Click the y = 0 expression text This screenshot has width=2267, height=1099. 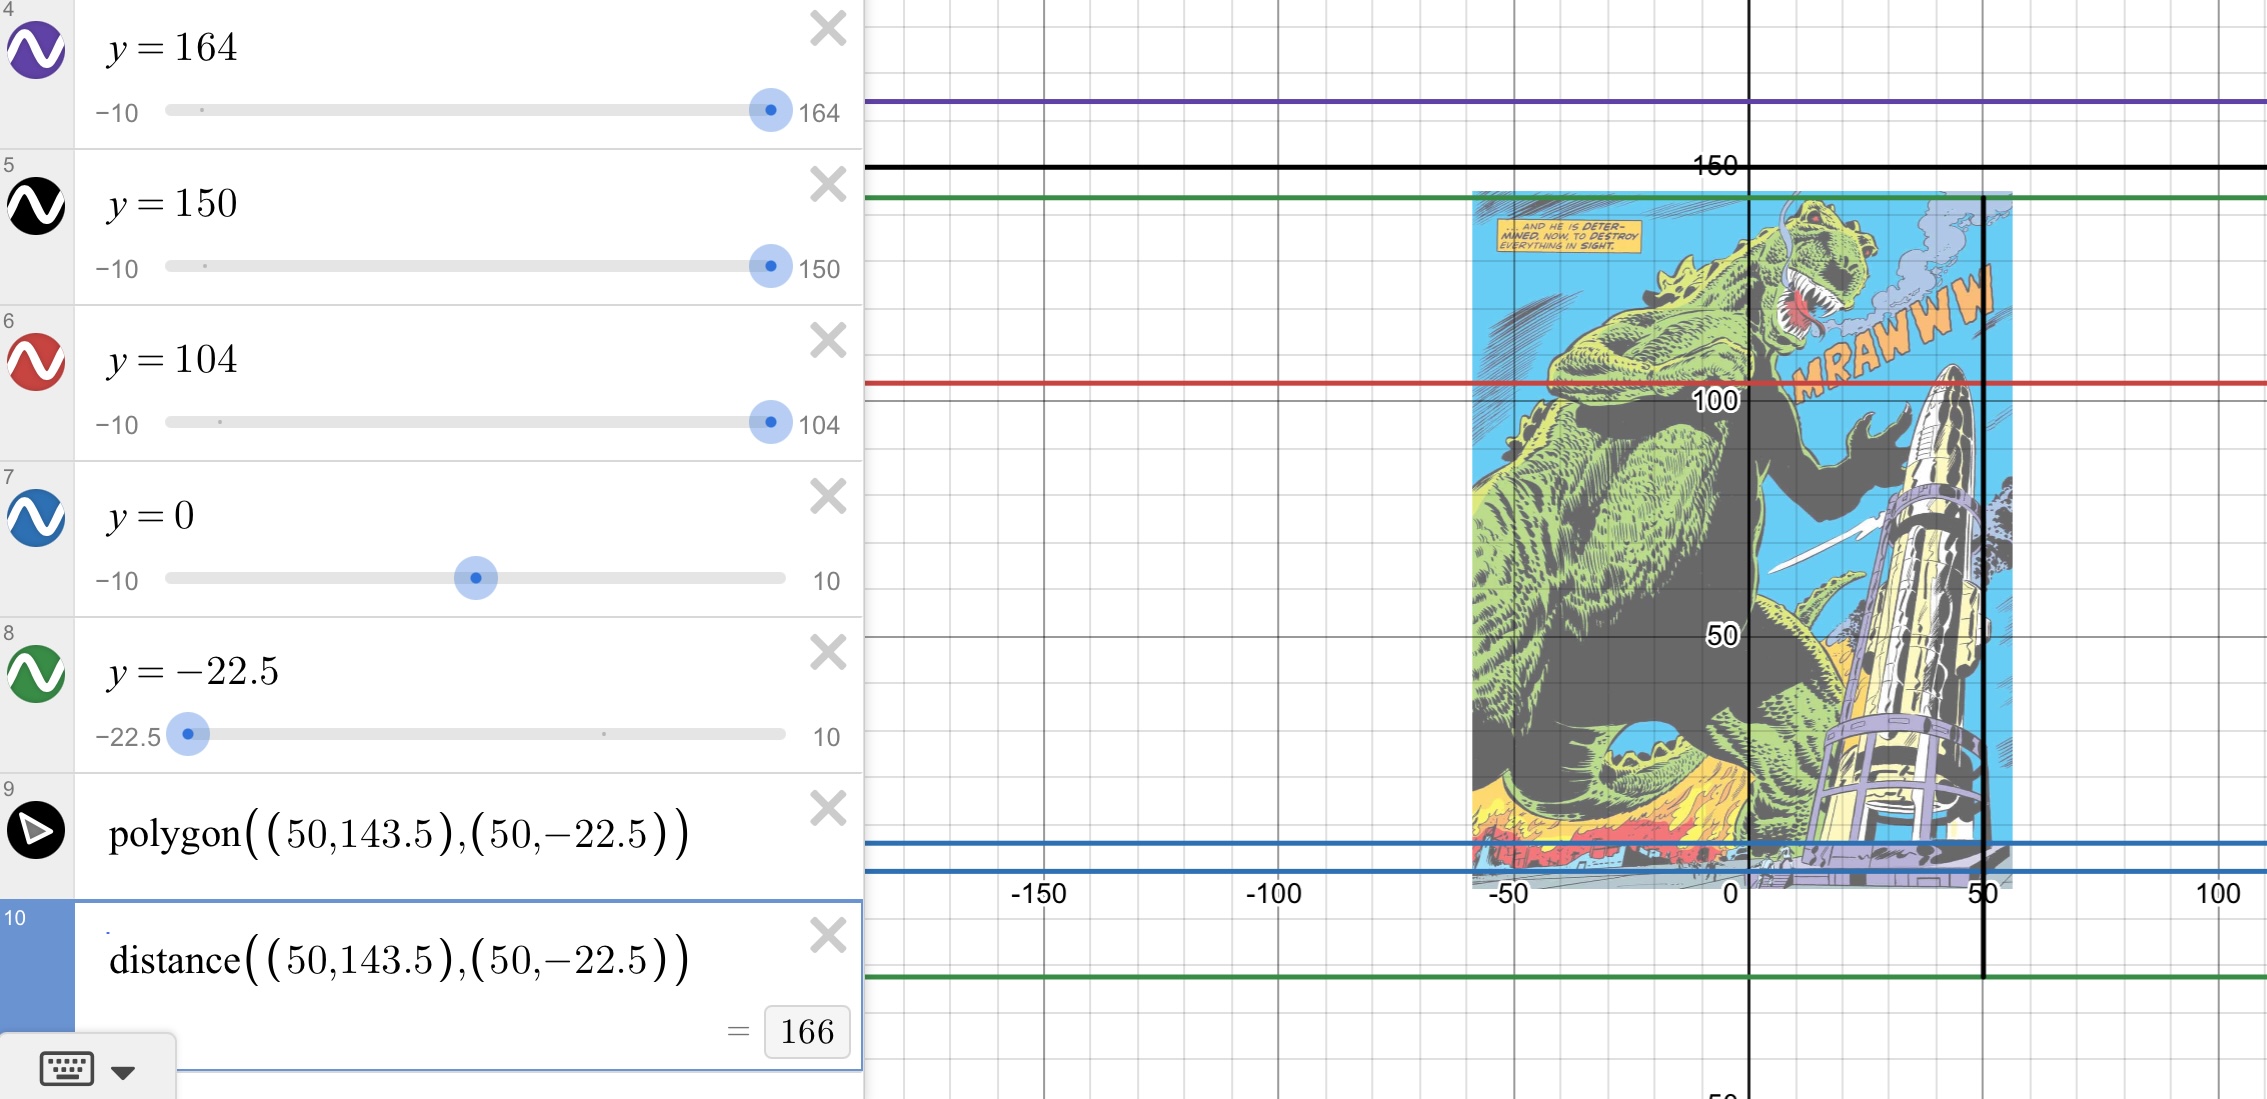151,516
